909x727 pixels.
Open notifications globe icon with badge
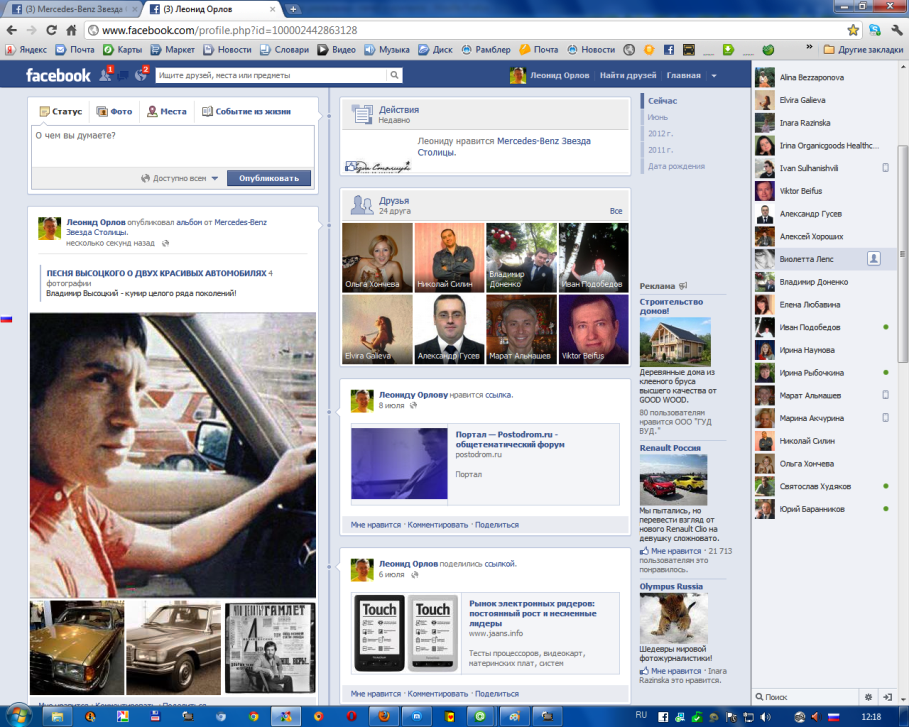(x=141, y=75)
